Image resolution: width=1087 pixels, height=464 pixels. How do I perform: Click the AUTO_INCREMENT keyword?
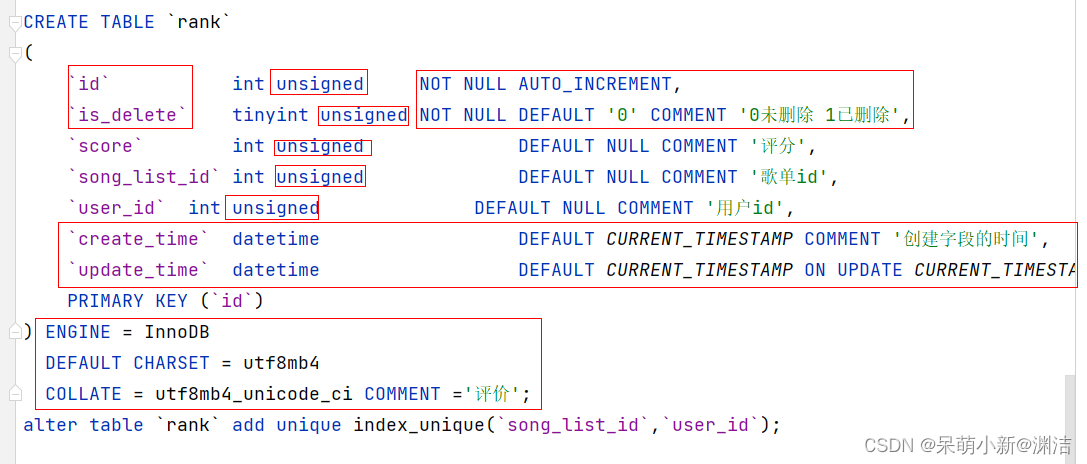pyautogui.click(x=595, y=85)
